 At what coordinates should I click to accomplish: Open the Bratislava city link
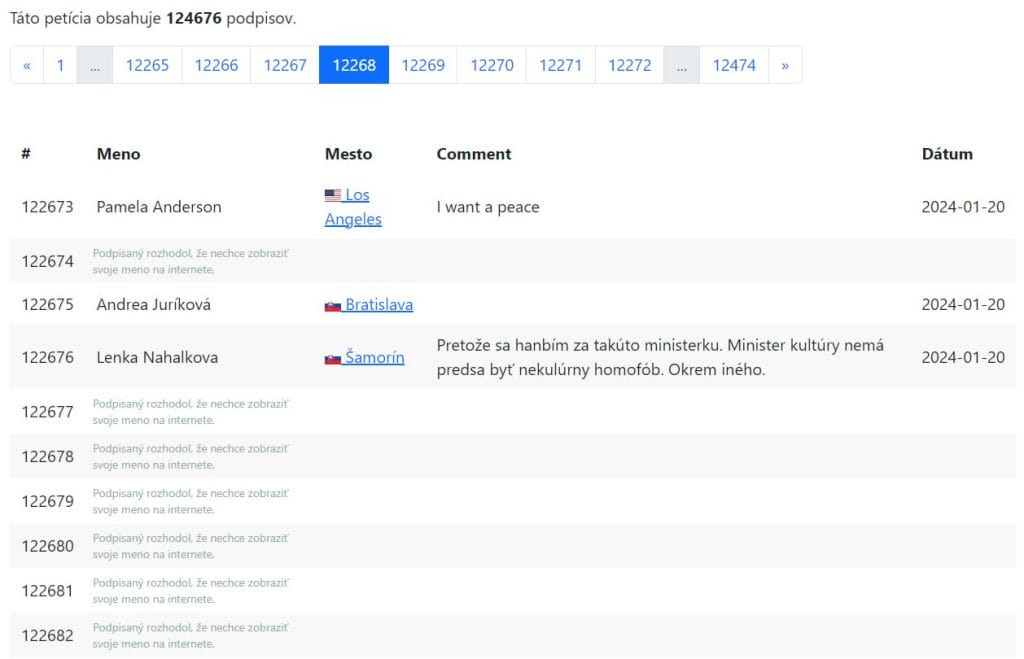(x=379, y=305)
